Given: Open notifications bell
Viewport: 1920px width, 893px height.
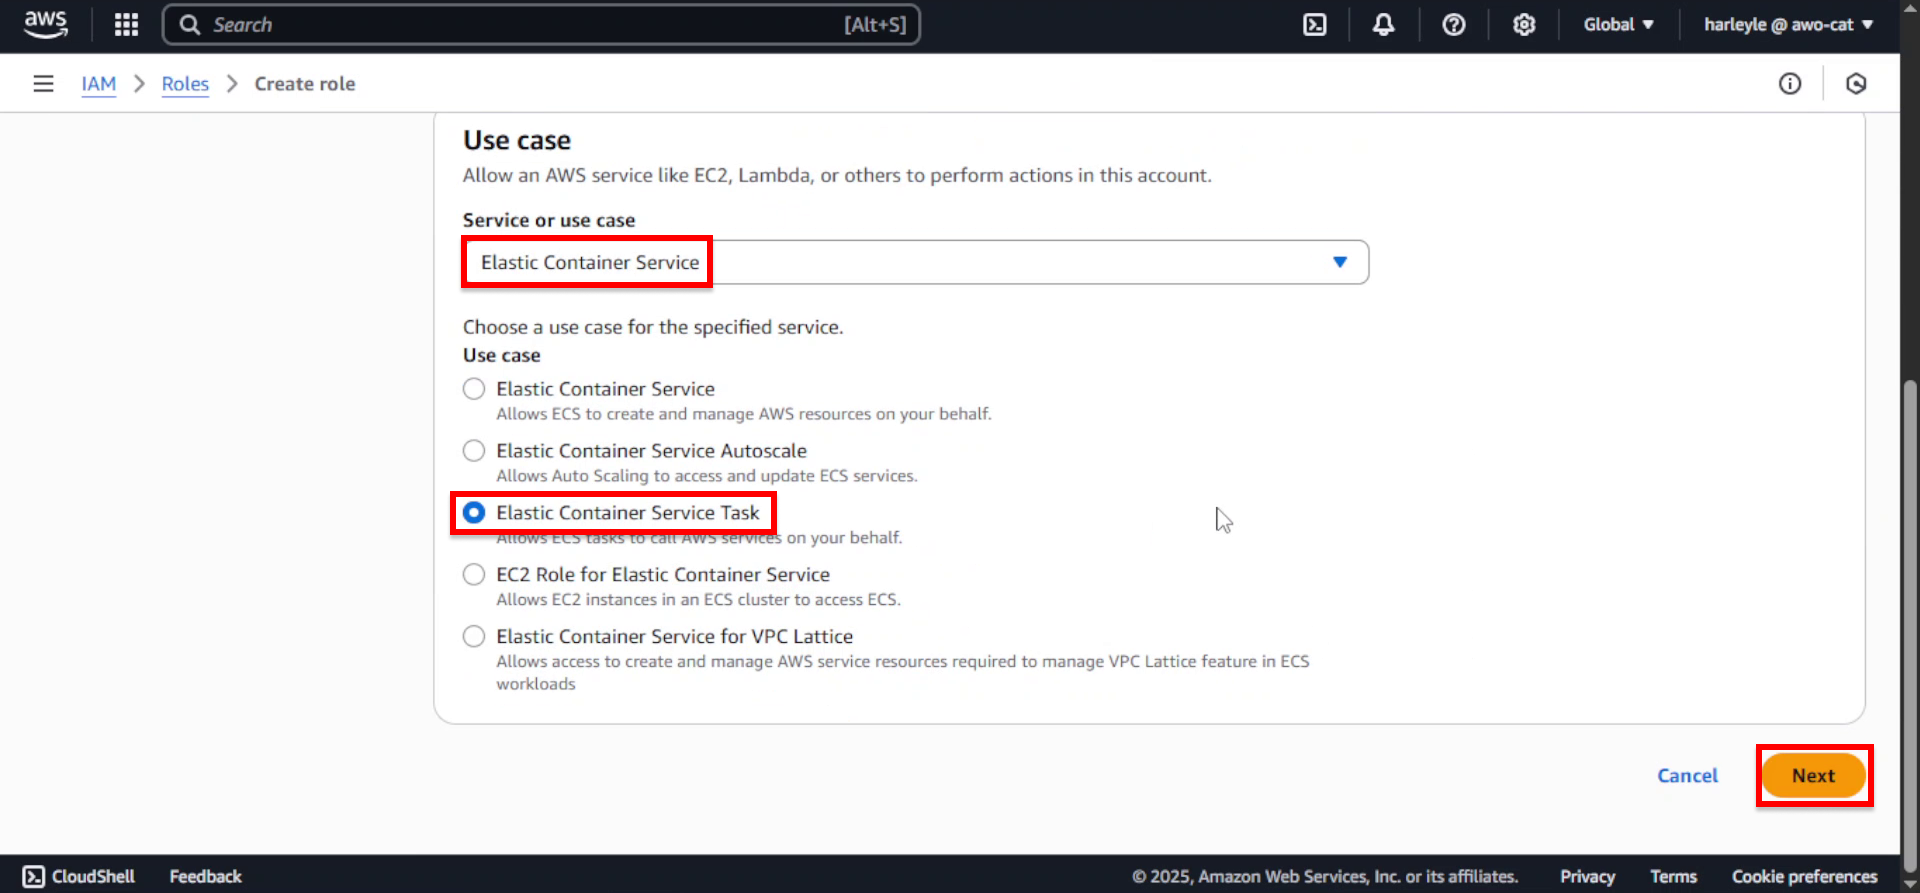Looking at the screenshot, I should (1383, 24).
